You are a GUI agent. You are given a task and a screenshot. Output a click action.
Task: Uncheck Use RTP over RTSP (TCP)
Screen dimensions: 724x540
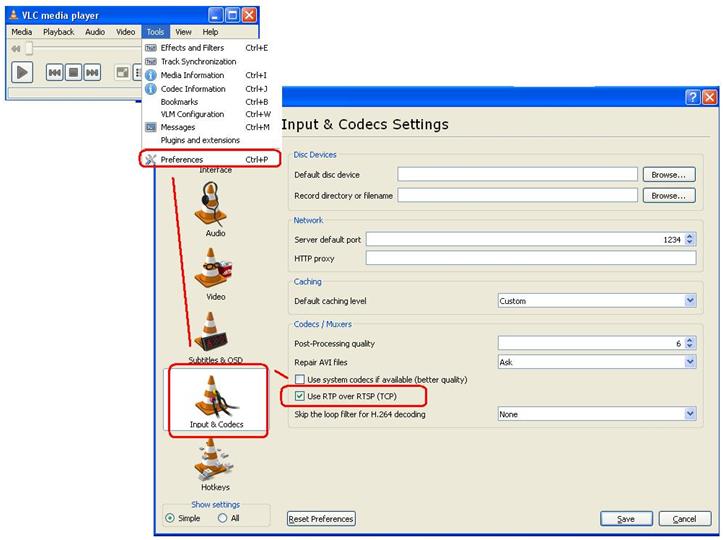300,396
